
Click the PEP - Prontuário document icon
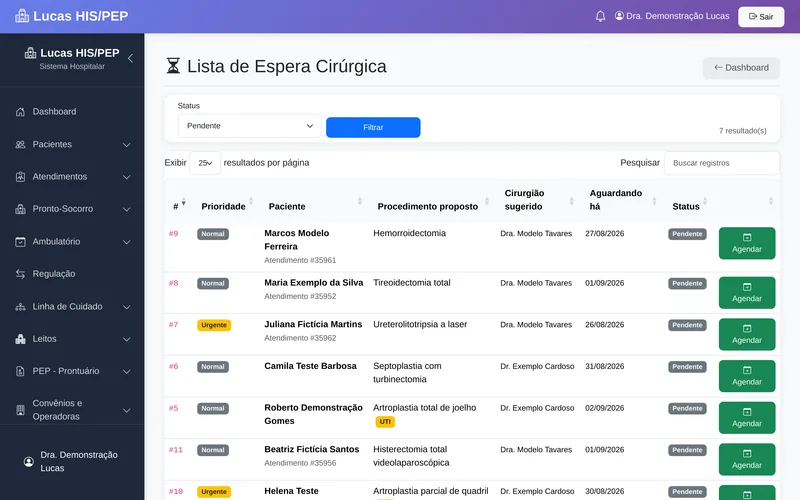[x=20, y=371]
